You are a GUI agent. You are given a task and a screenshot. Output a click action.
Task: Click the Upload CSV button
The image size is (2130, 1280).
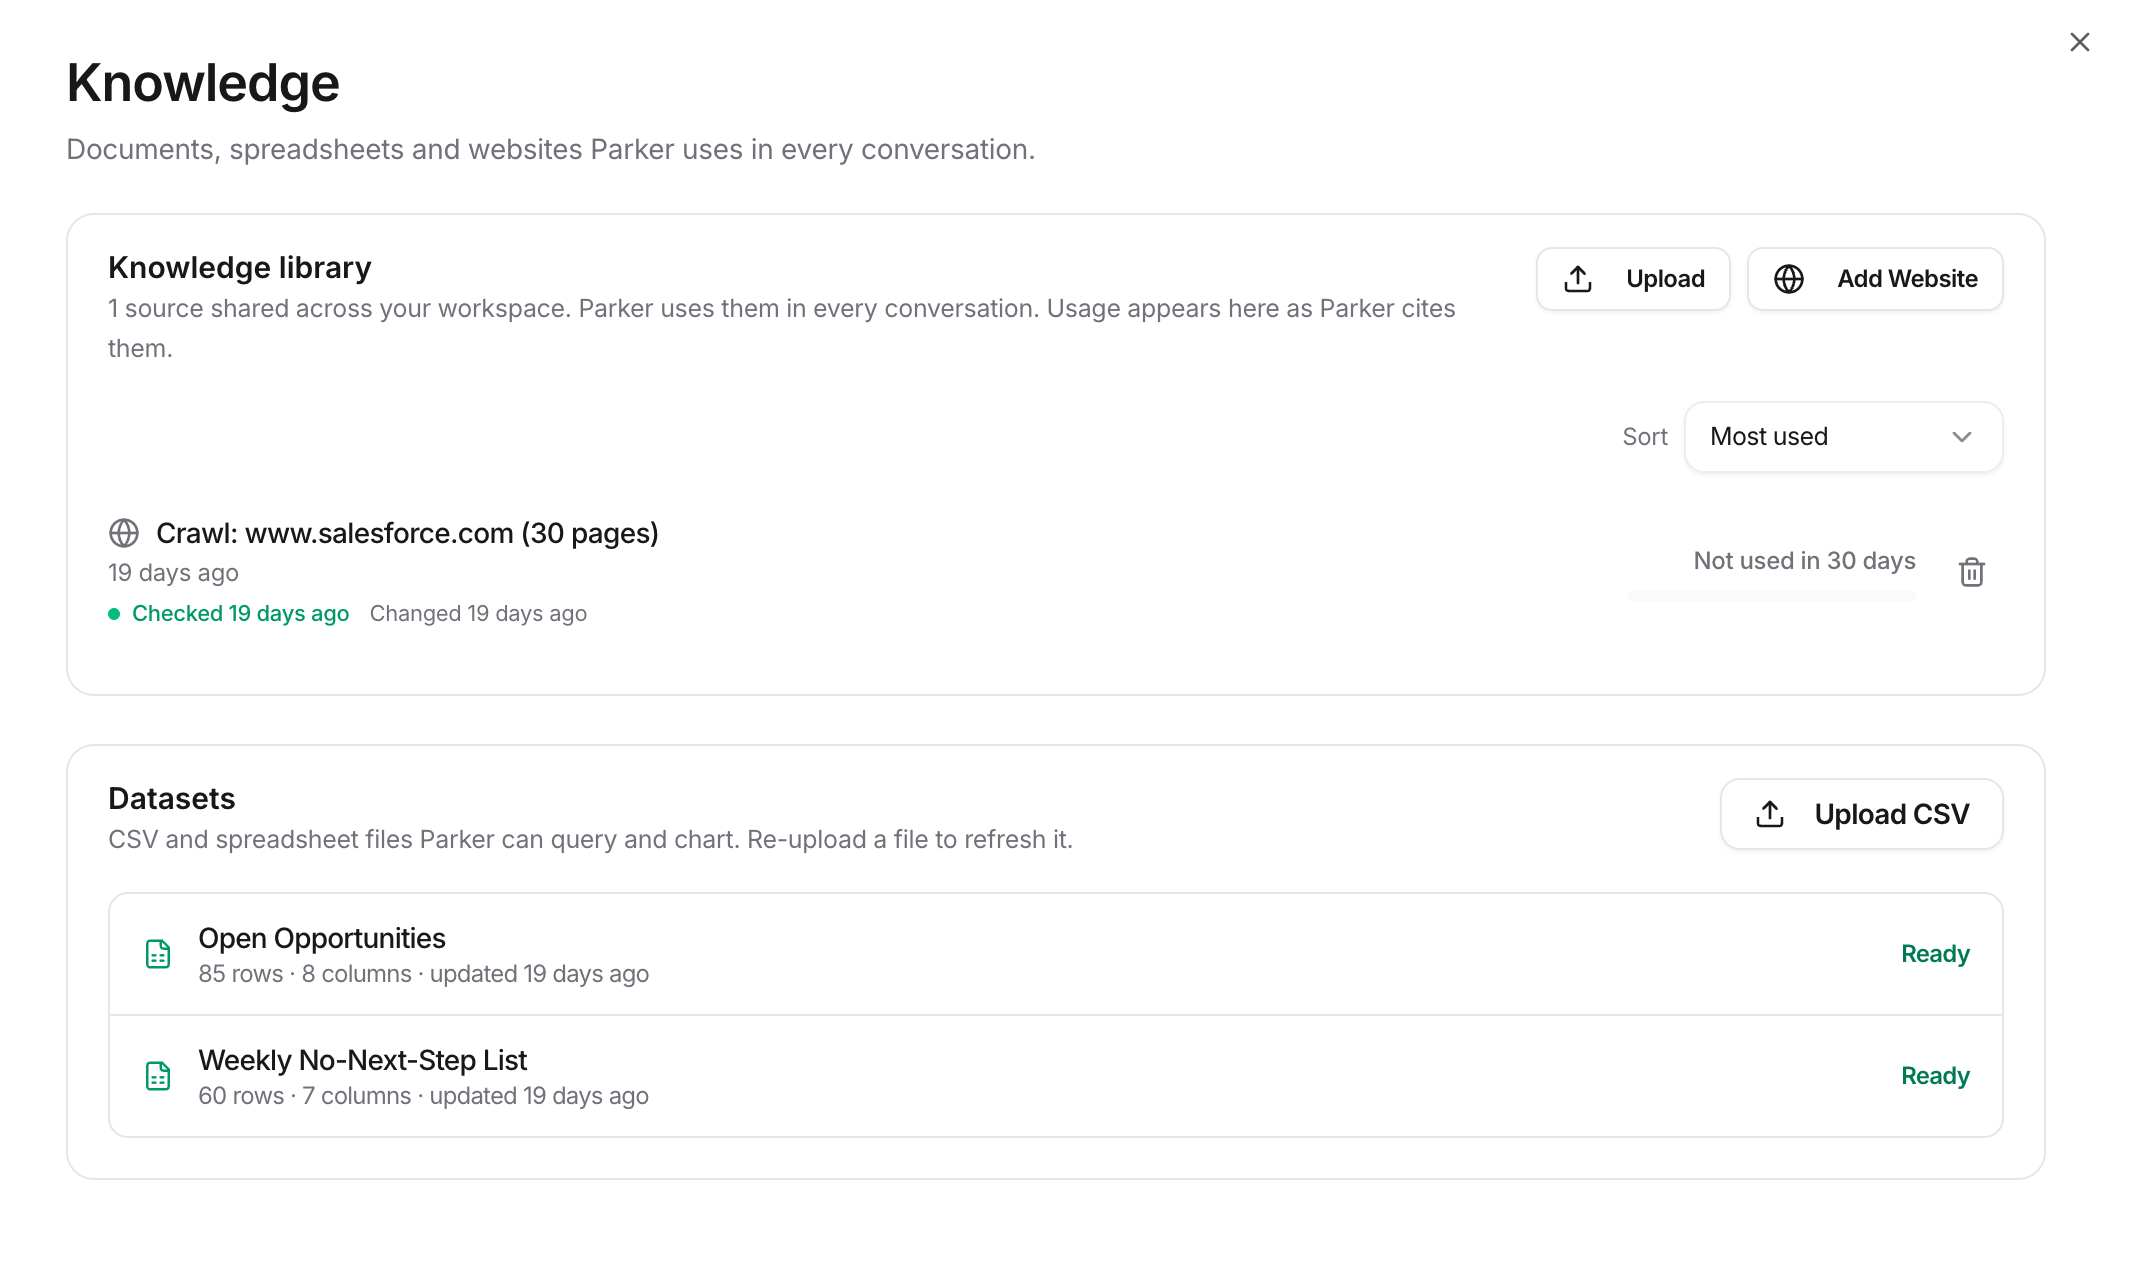click(x=1861, y=814)
